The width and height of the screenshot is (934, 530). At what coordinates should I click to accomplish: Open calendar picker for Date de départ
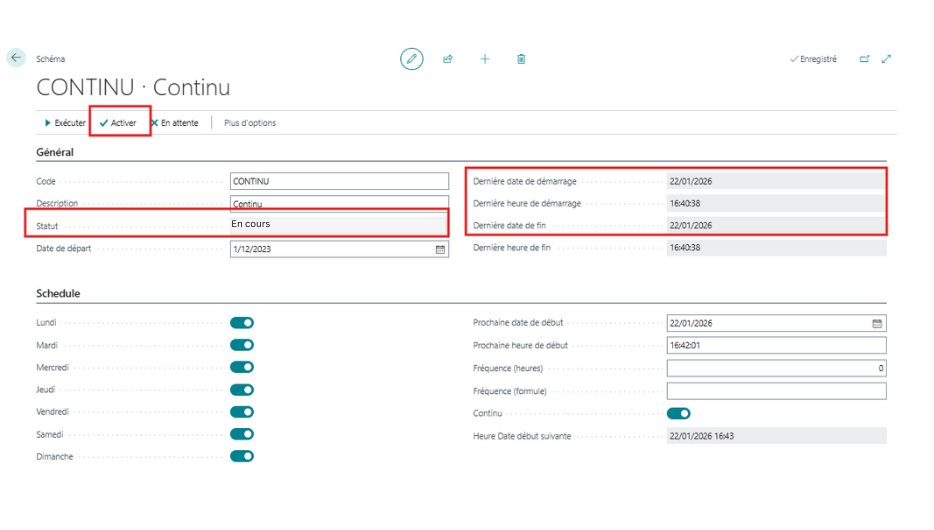pyautogui.click(x=440, y=249)
